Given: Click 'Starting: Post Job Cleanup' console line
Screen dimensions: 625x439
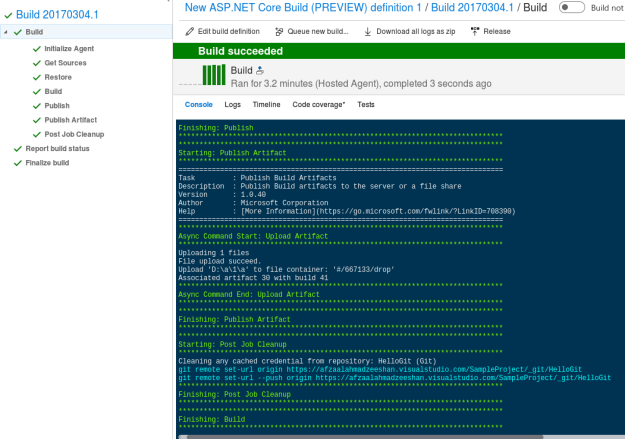Looking at the screenshot, I should 232,345.
